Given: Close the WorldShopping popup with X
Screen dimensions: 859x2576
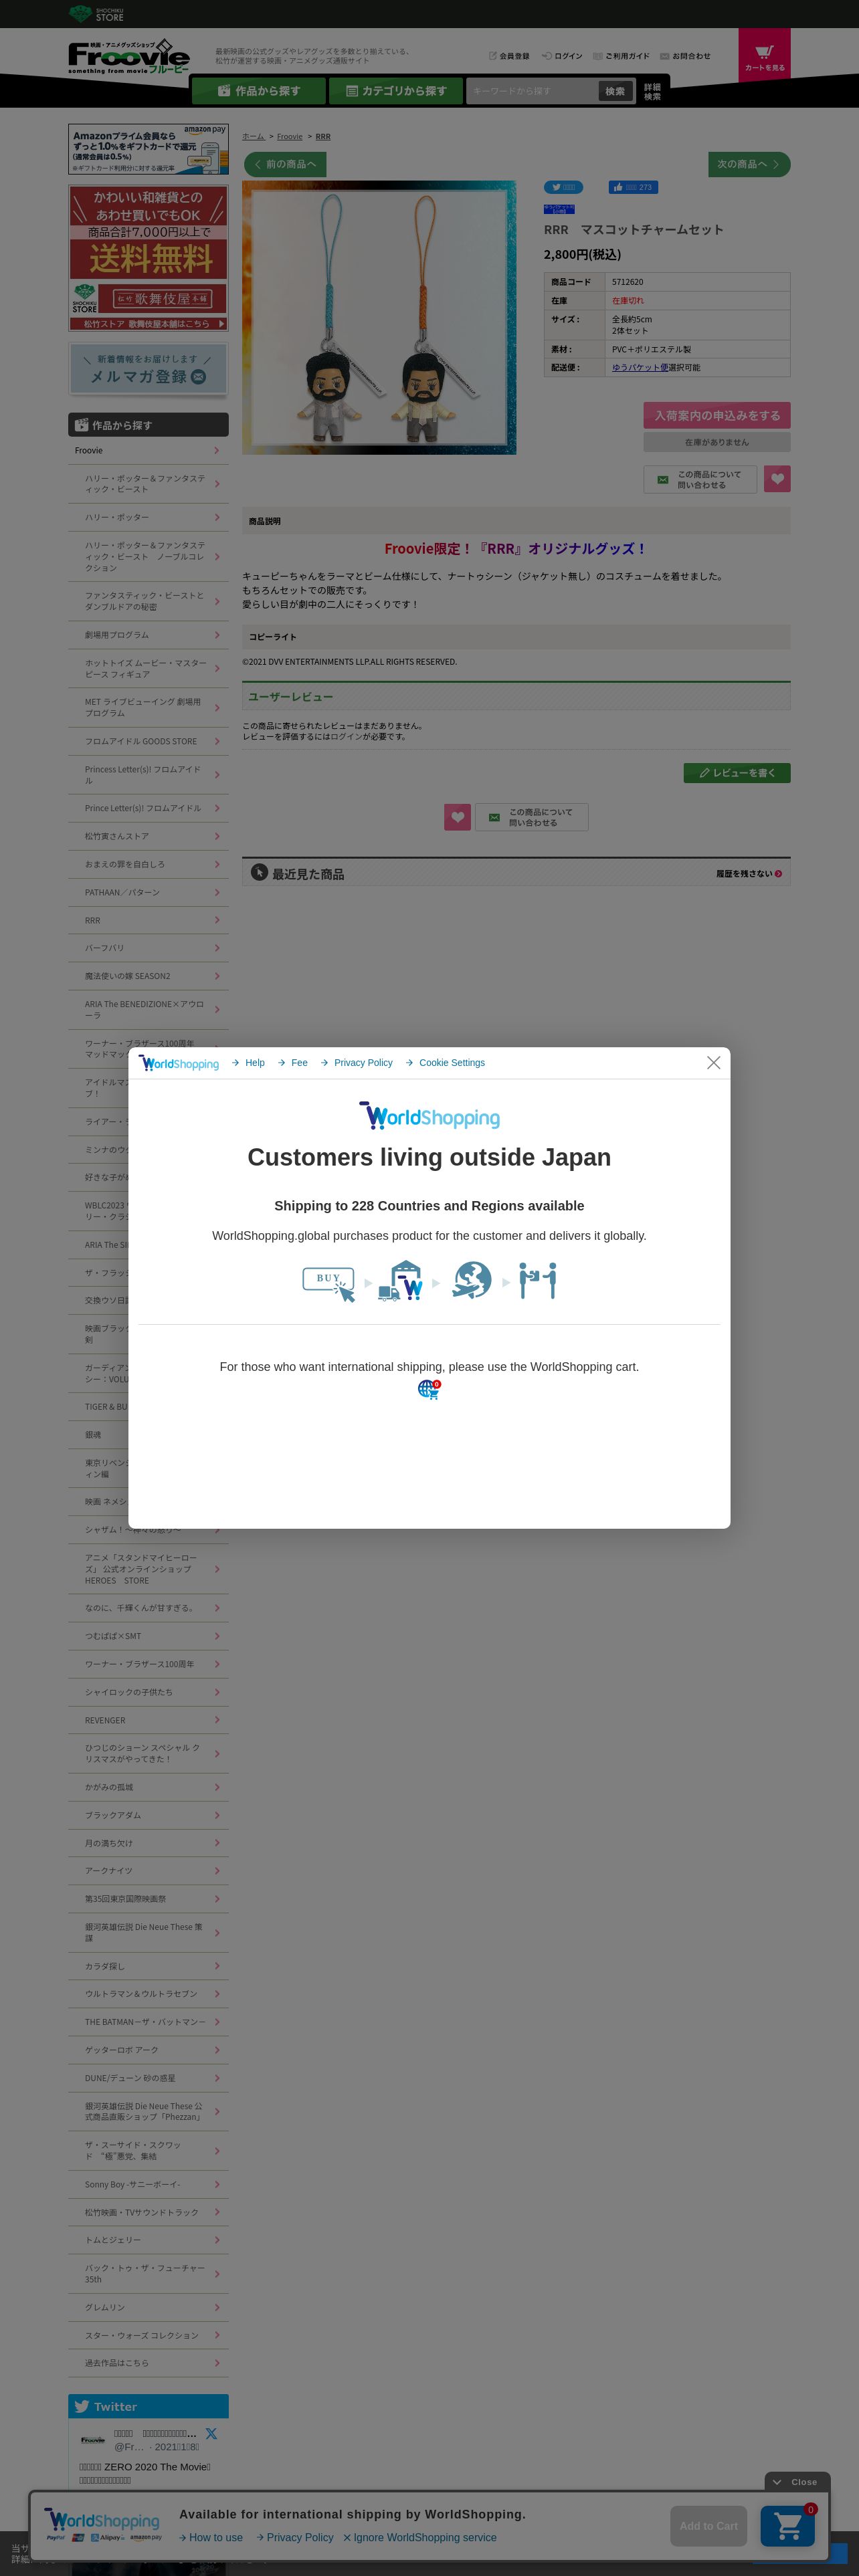Looking at the screenshot, I should click(x=713, y=1062).
